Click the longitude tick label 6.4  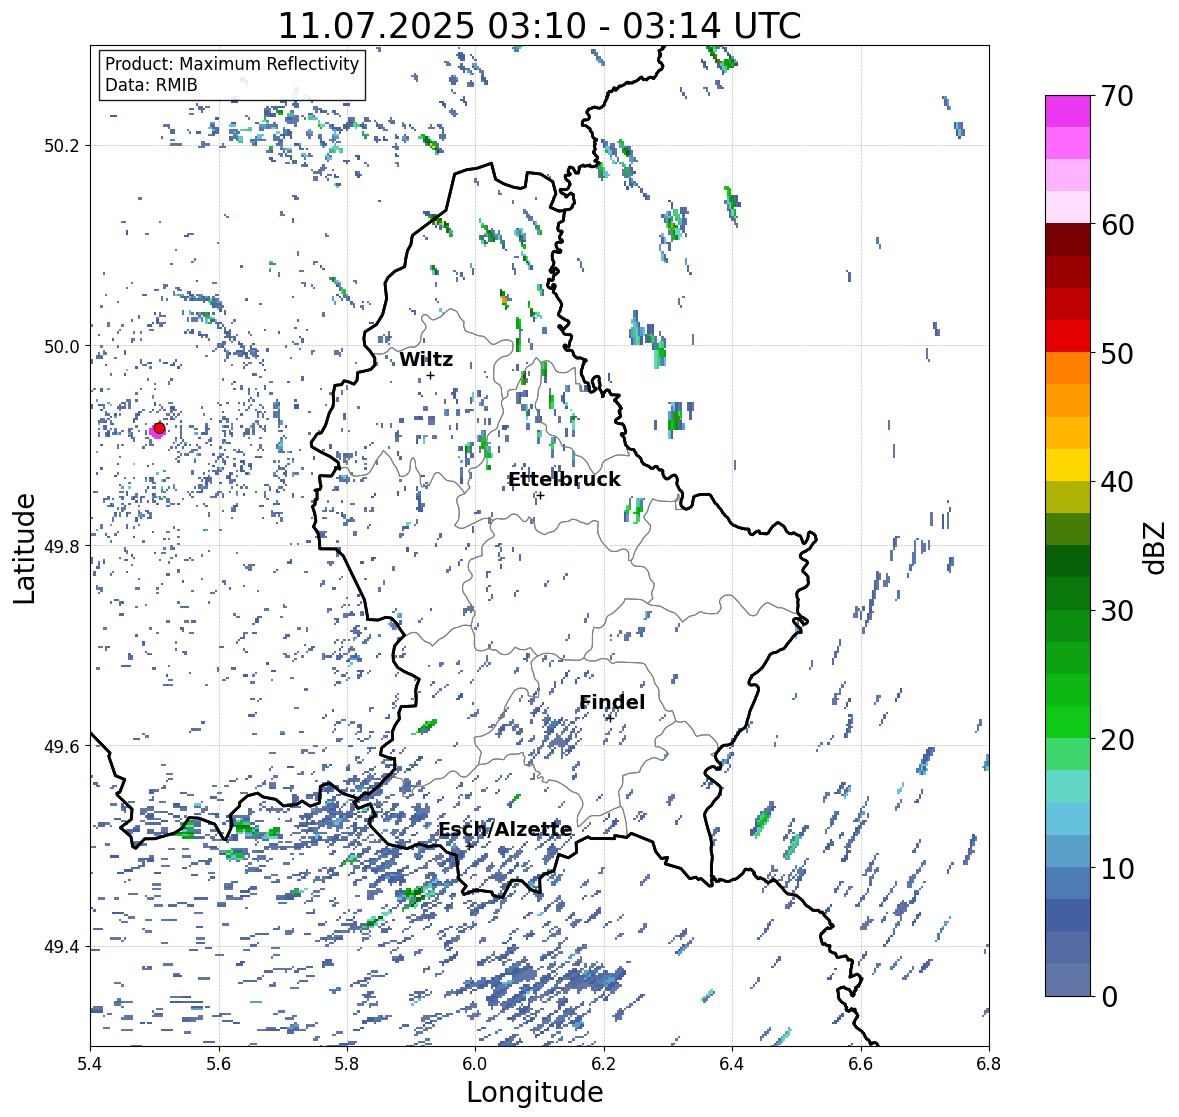click(x=732, y=1064)
